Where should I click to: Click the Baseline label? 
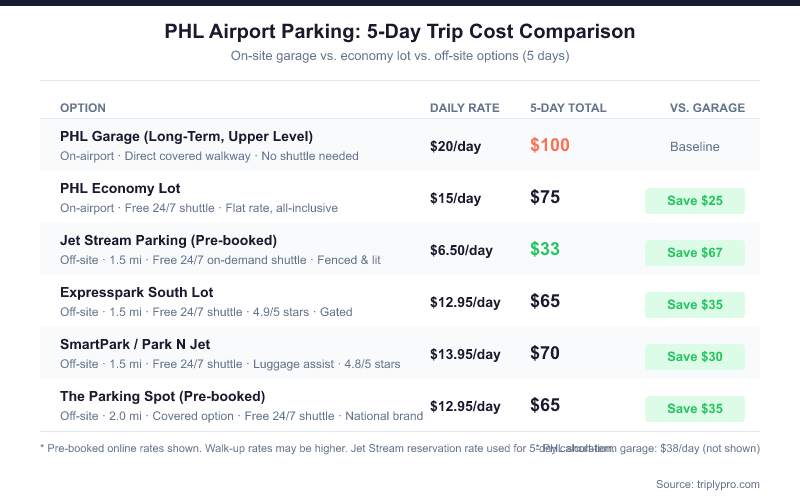point(695,147)
